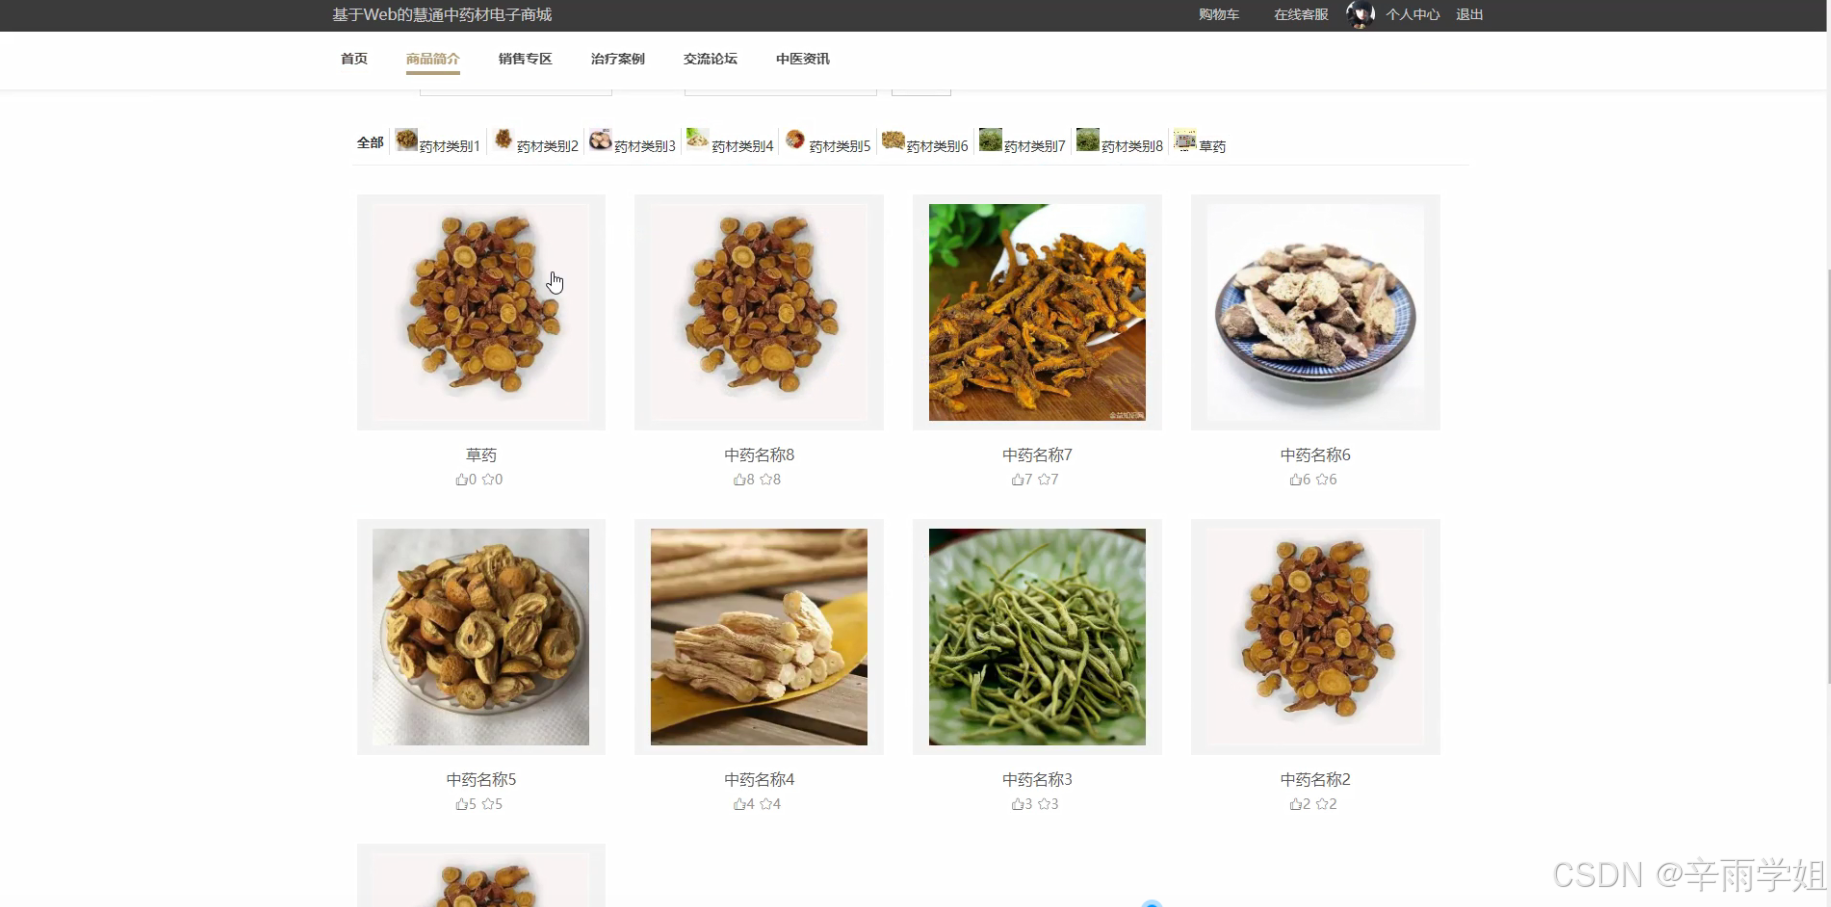The width and height of the screenshot is (1831, 907).
Task: Click thumbs-up icon under 草药
Action: 461,479
